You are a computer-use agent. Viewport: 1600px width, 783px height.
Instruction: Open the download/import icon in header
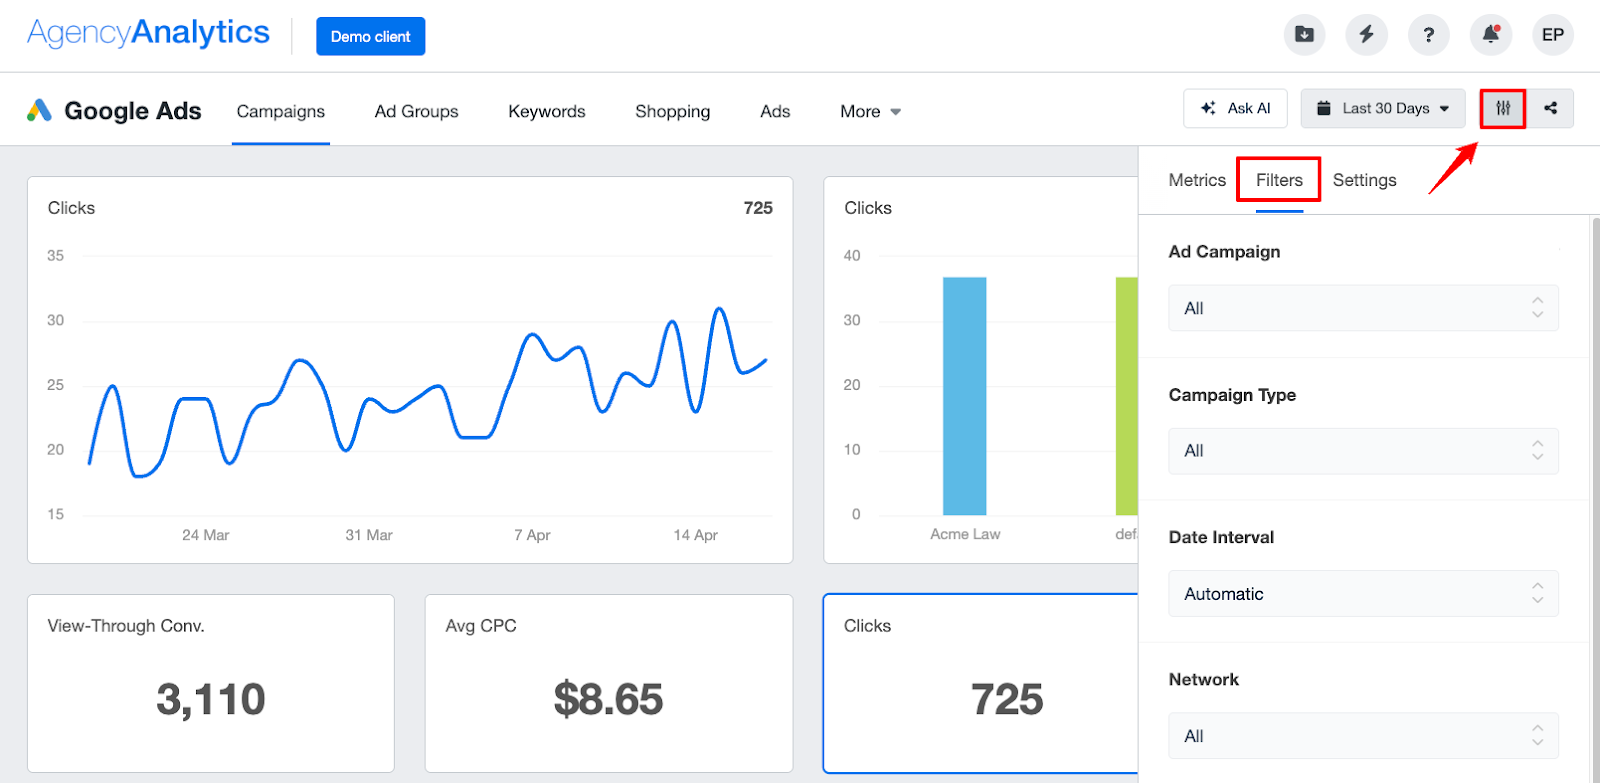click(x=1304, y=35)
